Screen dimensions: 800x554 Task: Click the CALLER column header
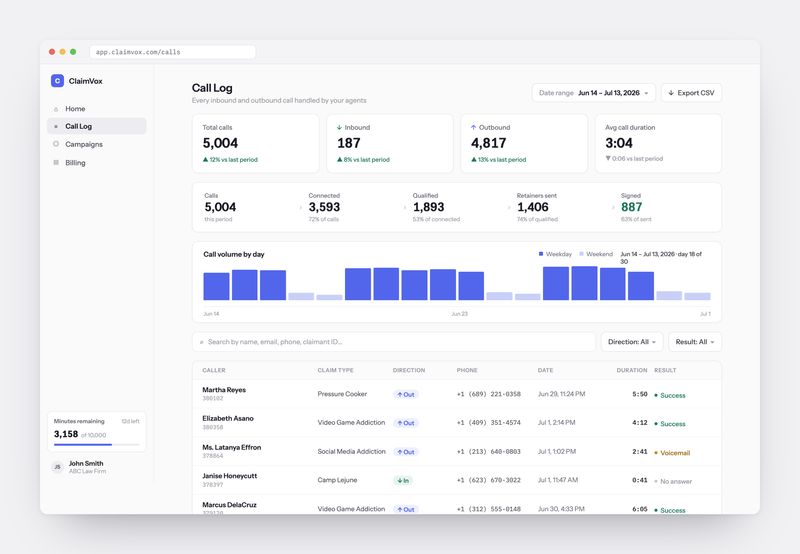pos(214,370)
